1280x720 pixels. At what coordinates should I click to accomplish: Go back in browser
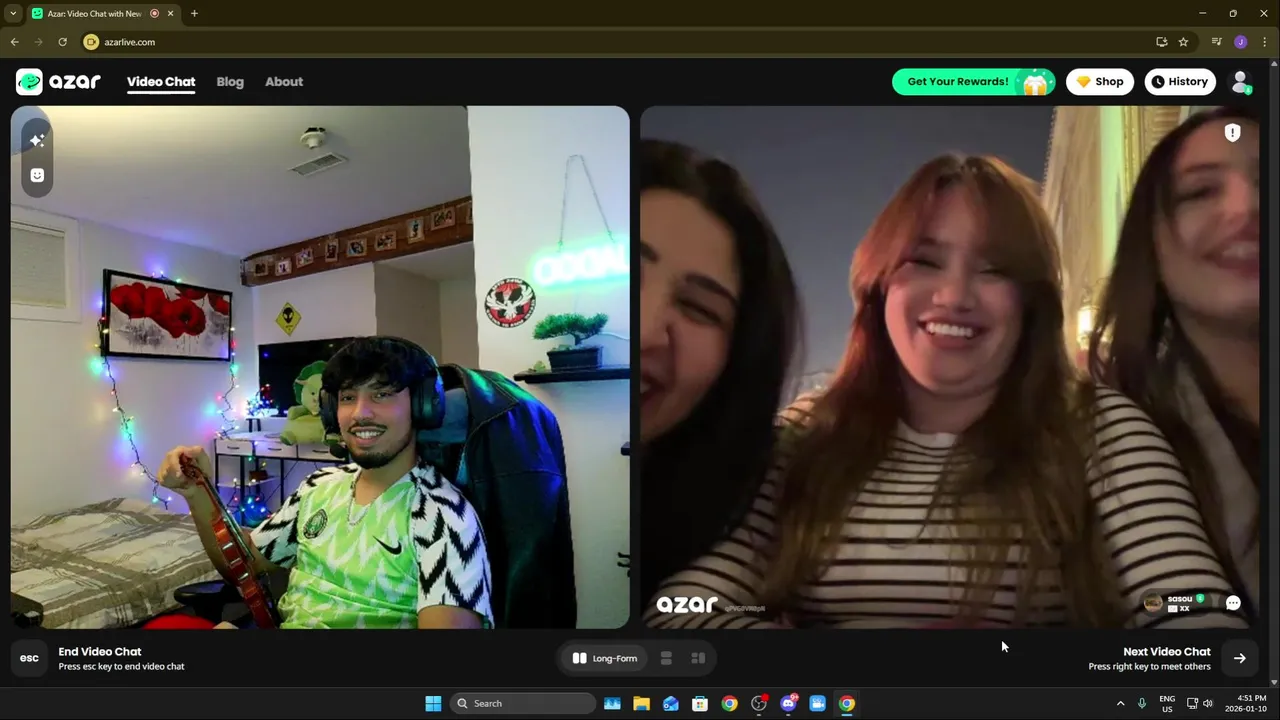coord(14,42)
